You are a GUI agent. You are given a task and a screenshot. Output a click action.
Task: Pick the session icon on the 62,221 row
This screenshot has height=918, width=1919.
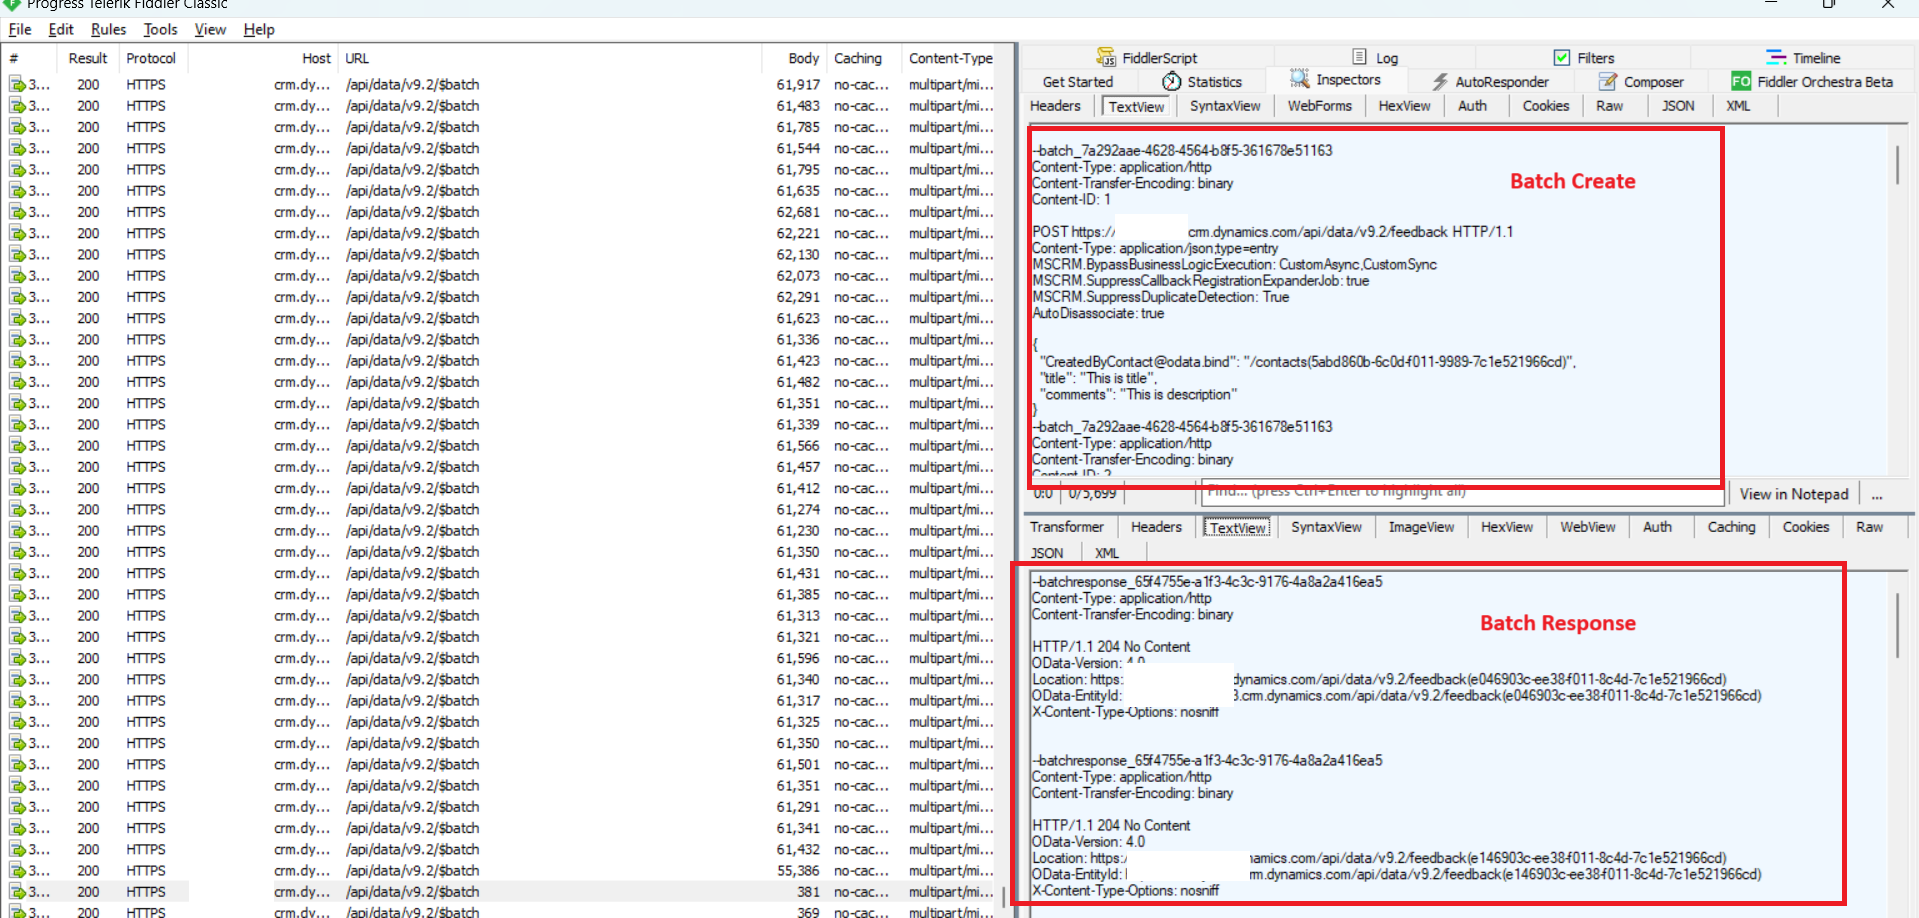pos(18,233)
